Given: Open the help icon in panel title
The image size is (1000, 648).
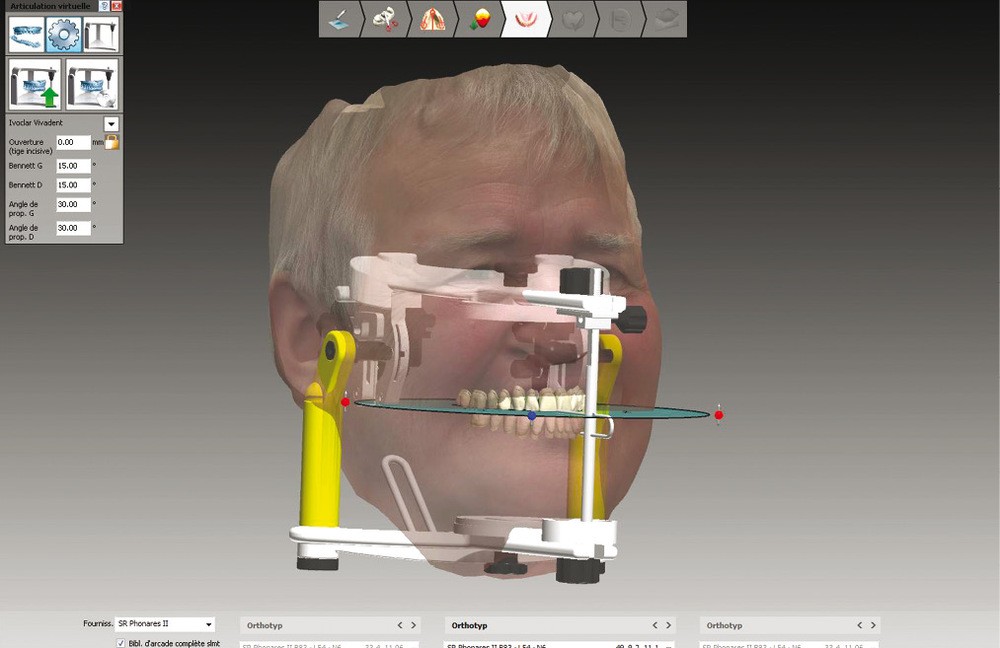Looking at the screenshot, I should 105,6.
